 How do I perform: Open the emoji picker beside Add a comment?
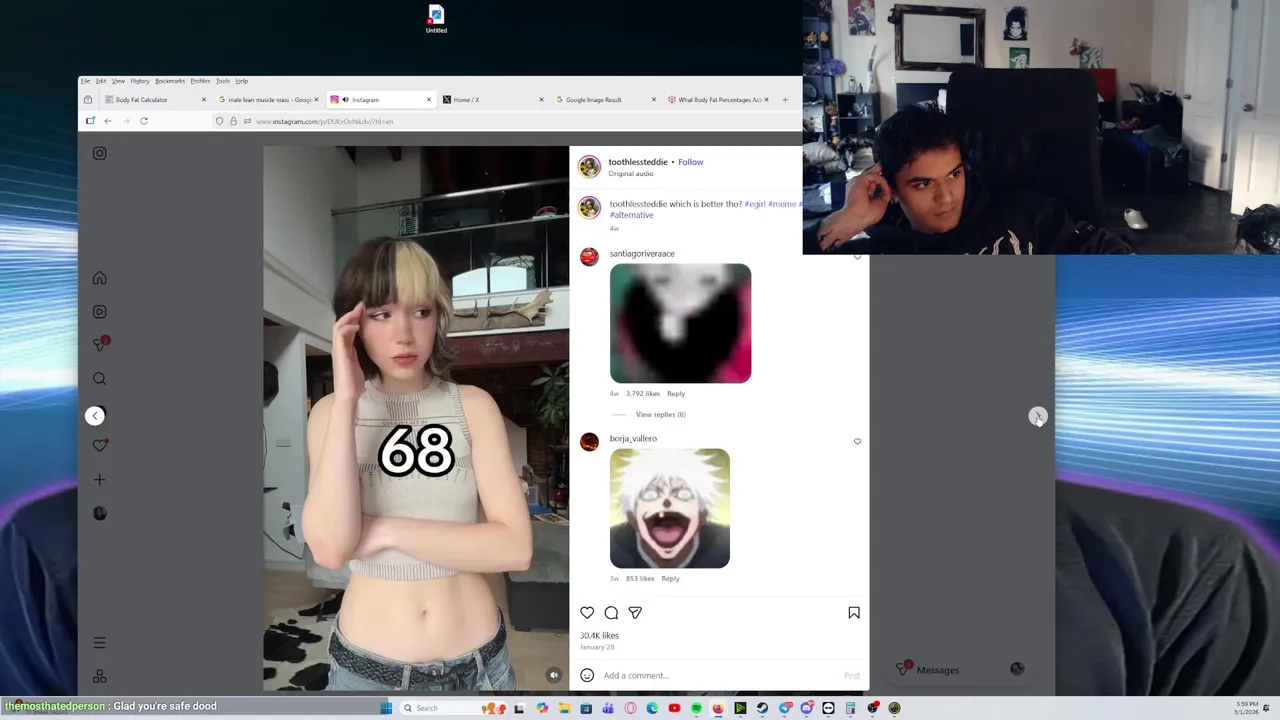coord(587,675)
